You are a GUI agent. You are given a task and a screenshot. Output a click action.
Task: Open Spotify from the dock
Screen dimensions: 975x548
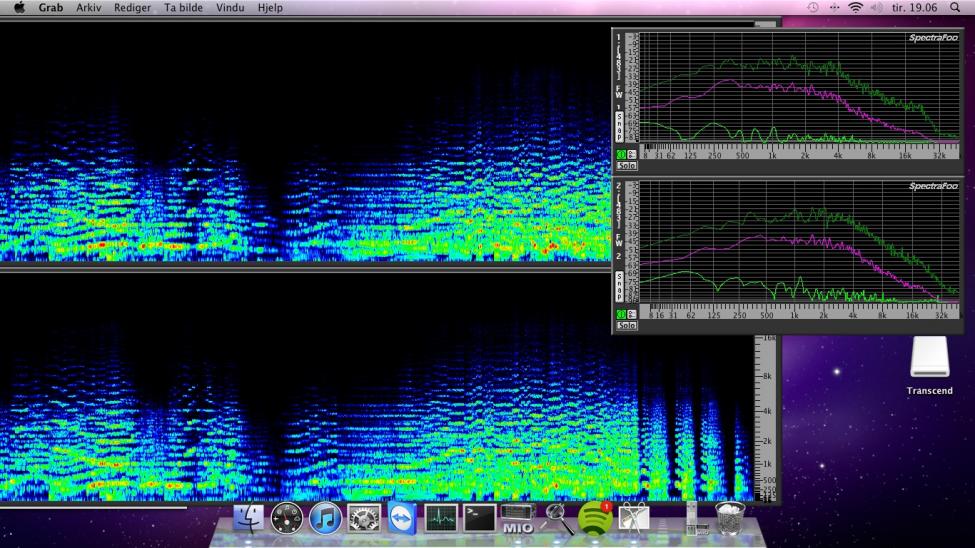point(595,518)
